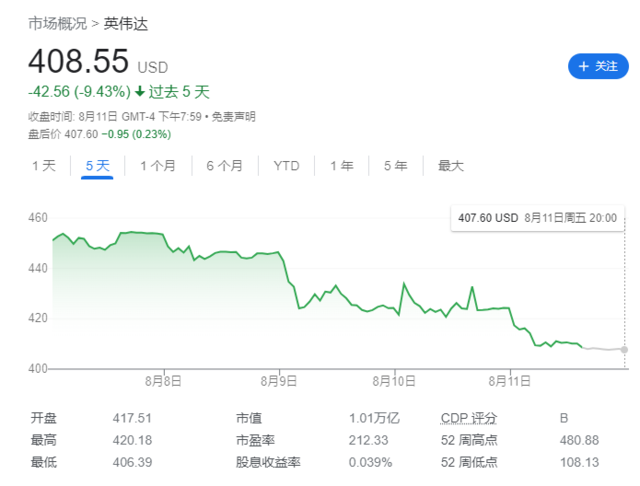Click the 52 周低点 value 108.13
640x486 pixels.
pos(579,462)
